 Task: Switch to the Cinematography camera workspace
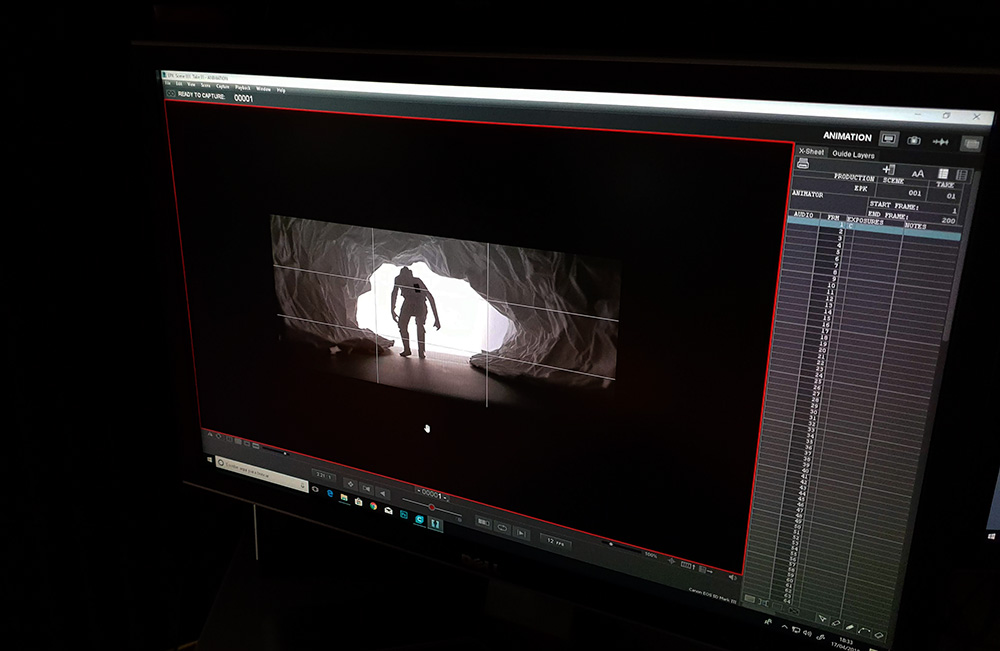914,140
